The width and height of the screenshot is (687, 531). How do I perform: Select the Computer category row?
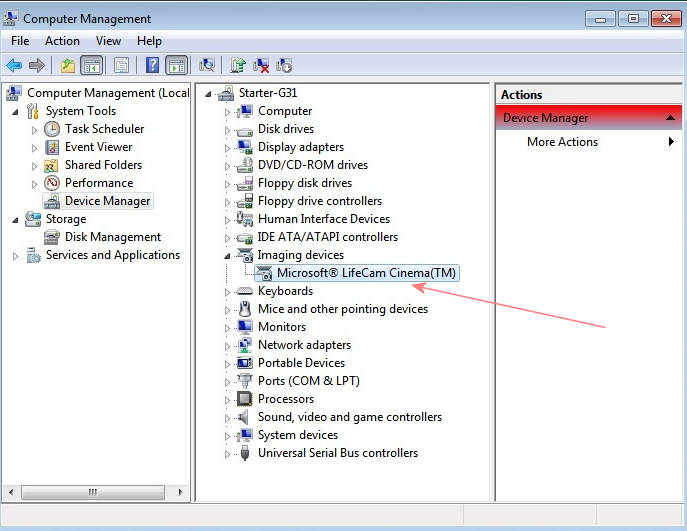[285, 111]
